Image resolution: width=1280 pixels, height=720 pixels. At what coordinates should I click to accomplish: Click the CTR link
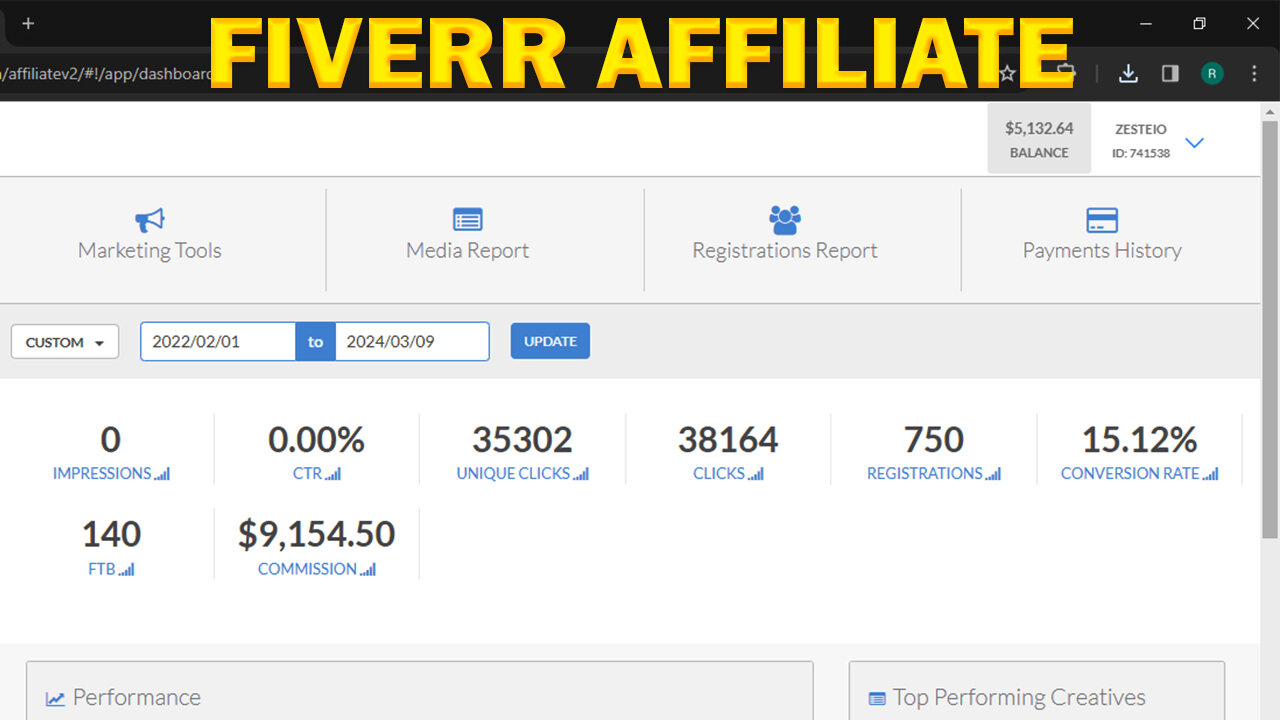click(x=307, y=474)
